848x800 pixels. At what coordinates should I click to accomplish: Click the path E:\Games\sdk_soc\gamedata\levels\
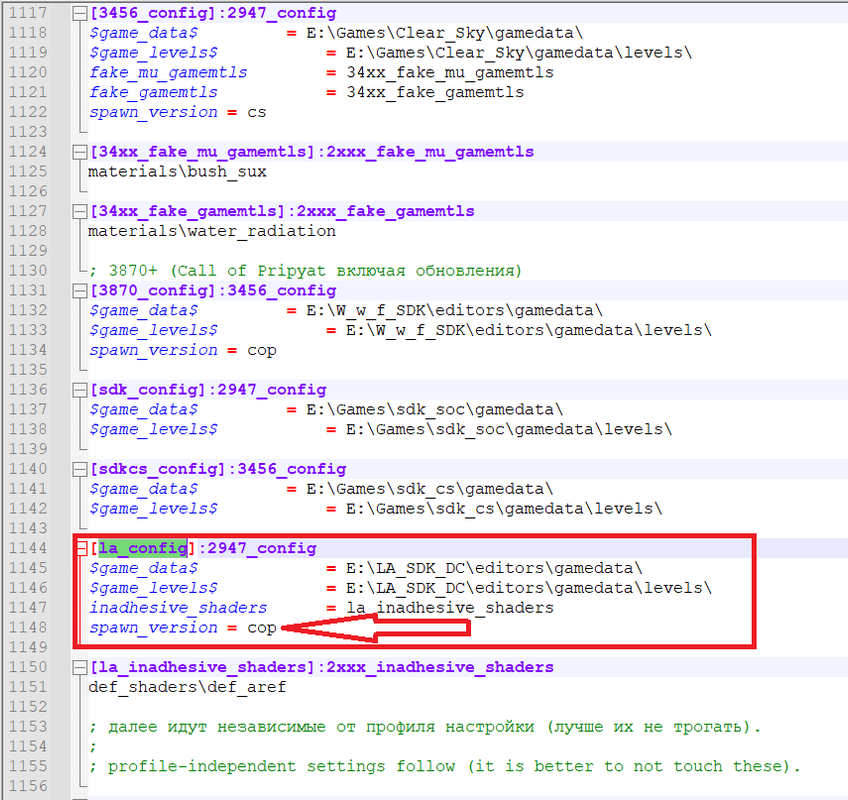509,429
